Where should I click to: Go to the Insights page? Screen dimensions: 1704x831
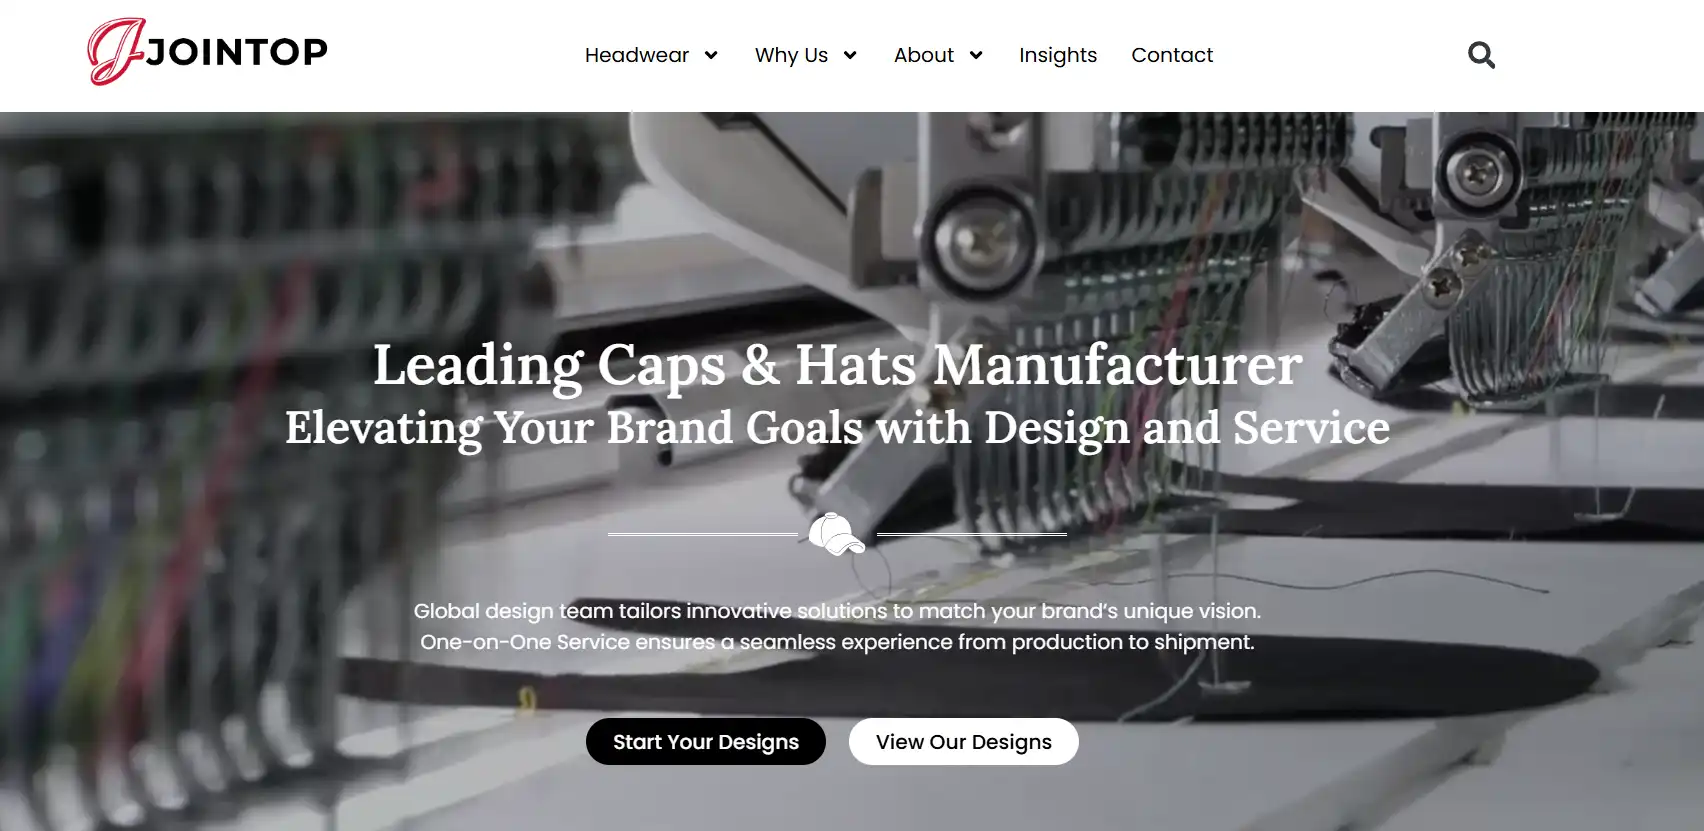pyautogui.click(x=1058, y=55)
